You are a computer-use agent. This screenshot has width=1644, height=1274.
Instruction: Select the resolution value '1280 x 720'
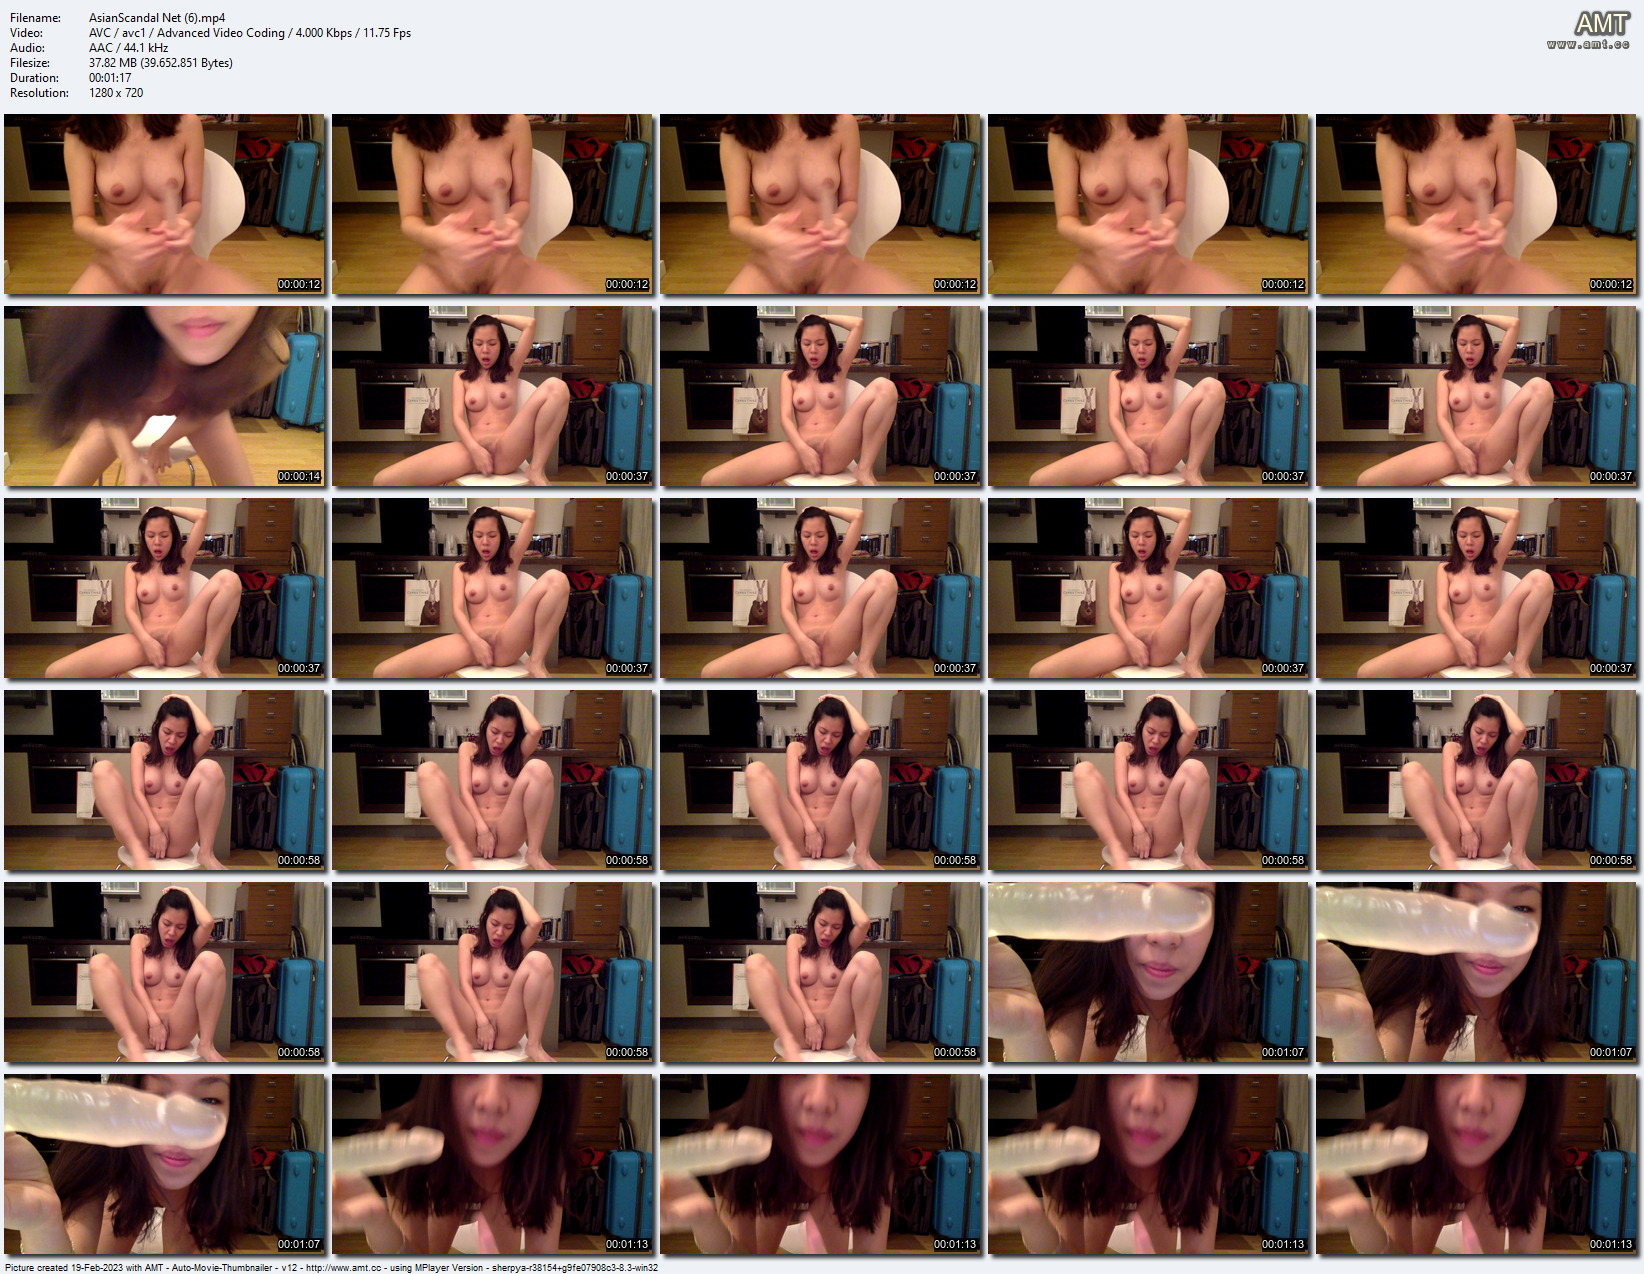(x=116, y=93)
